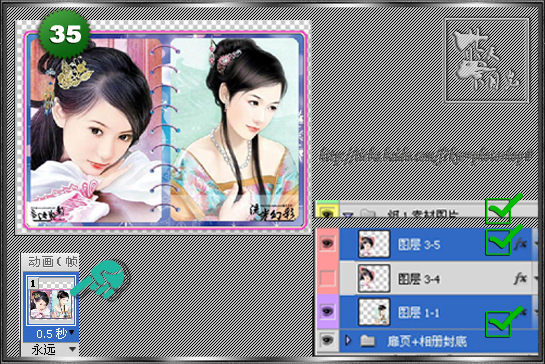Click the folder icon of 组1 素材图片
Viewport: 545px width, 364px height.
(x=368, y=213)
